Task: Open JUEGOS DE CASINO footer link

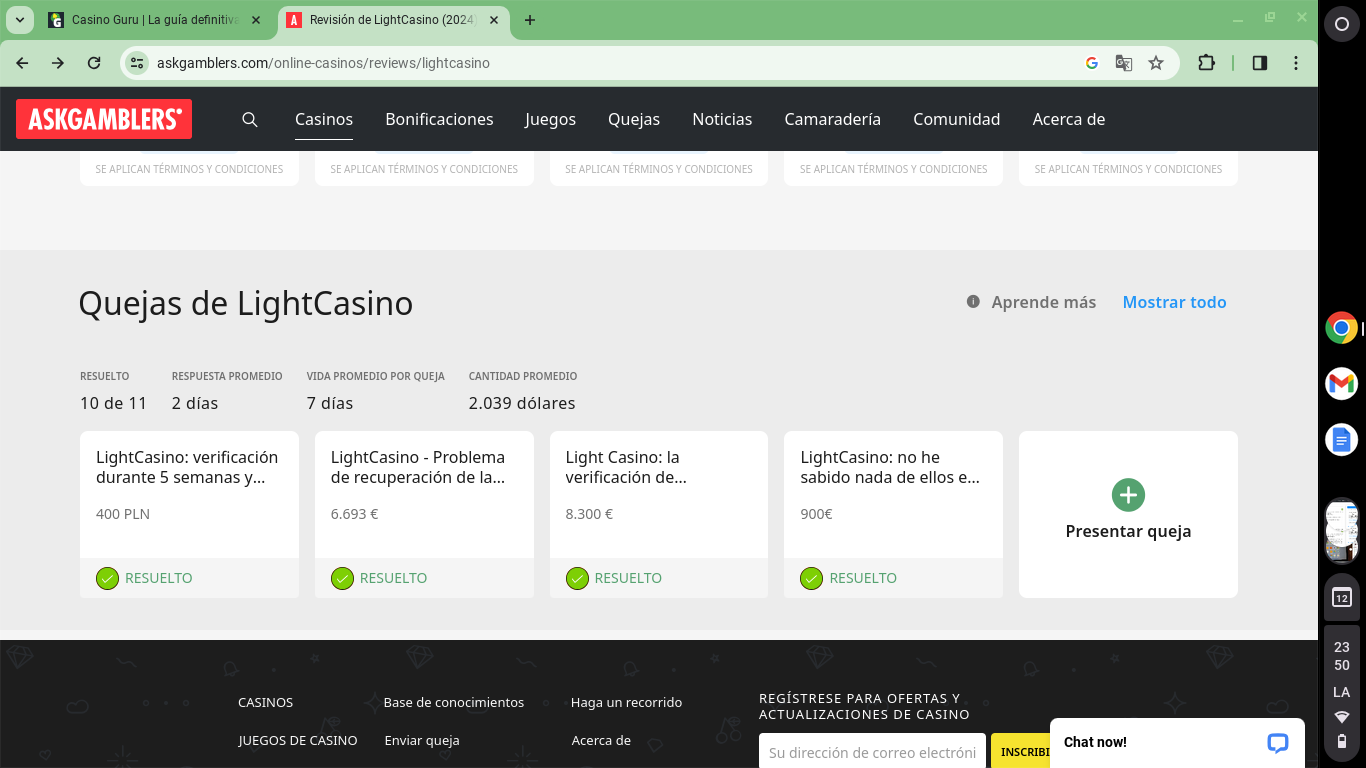Action: pyautogui.click(x=298, y=741)
